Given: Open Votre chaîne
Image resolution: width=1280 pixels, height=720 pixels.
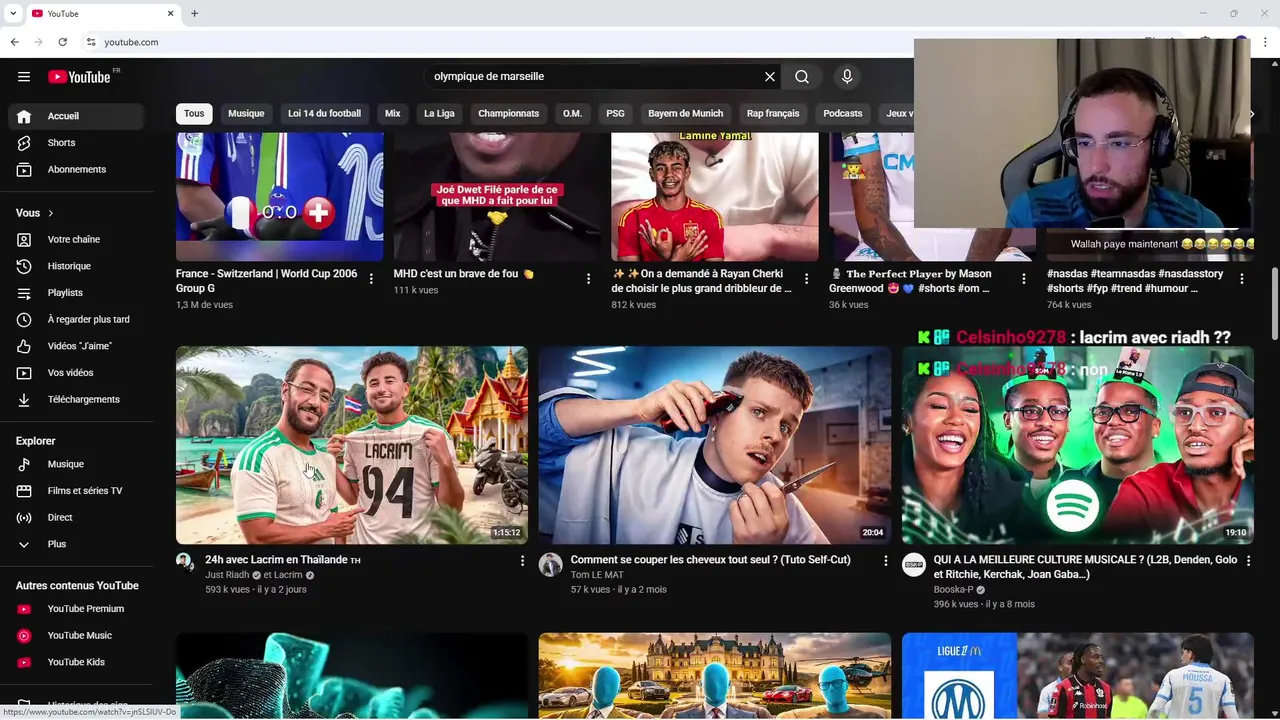Looking at the screenshot, I should pyautogui.click(x=76, y=240).
